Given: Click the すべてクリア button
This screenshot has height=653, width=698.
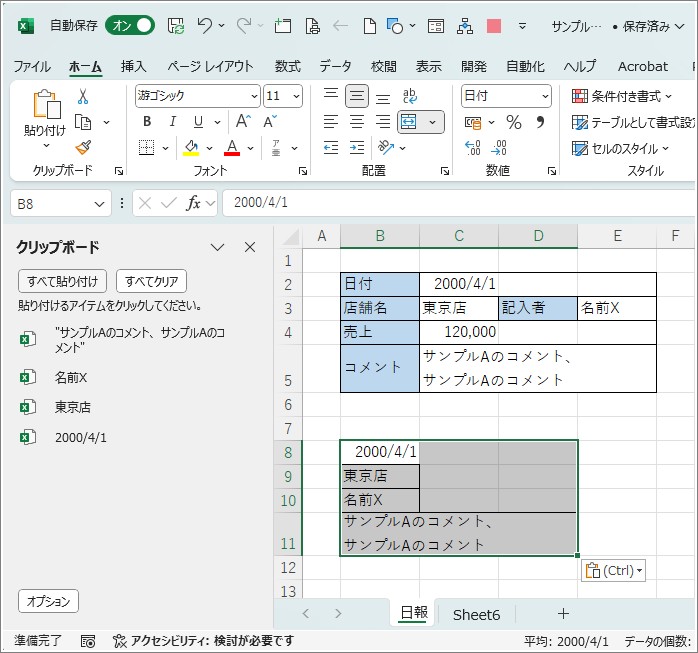Looking at the screenshot, I should pos(151,281).
